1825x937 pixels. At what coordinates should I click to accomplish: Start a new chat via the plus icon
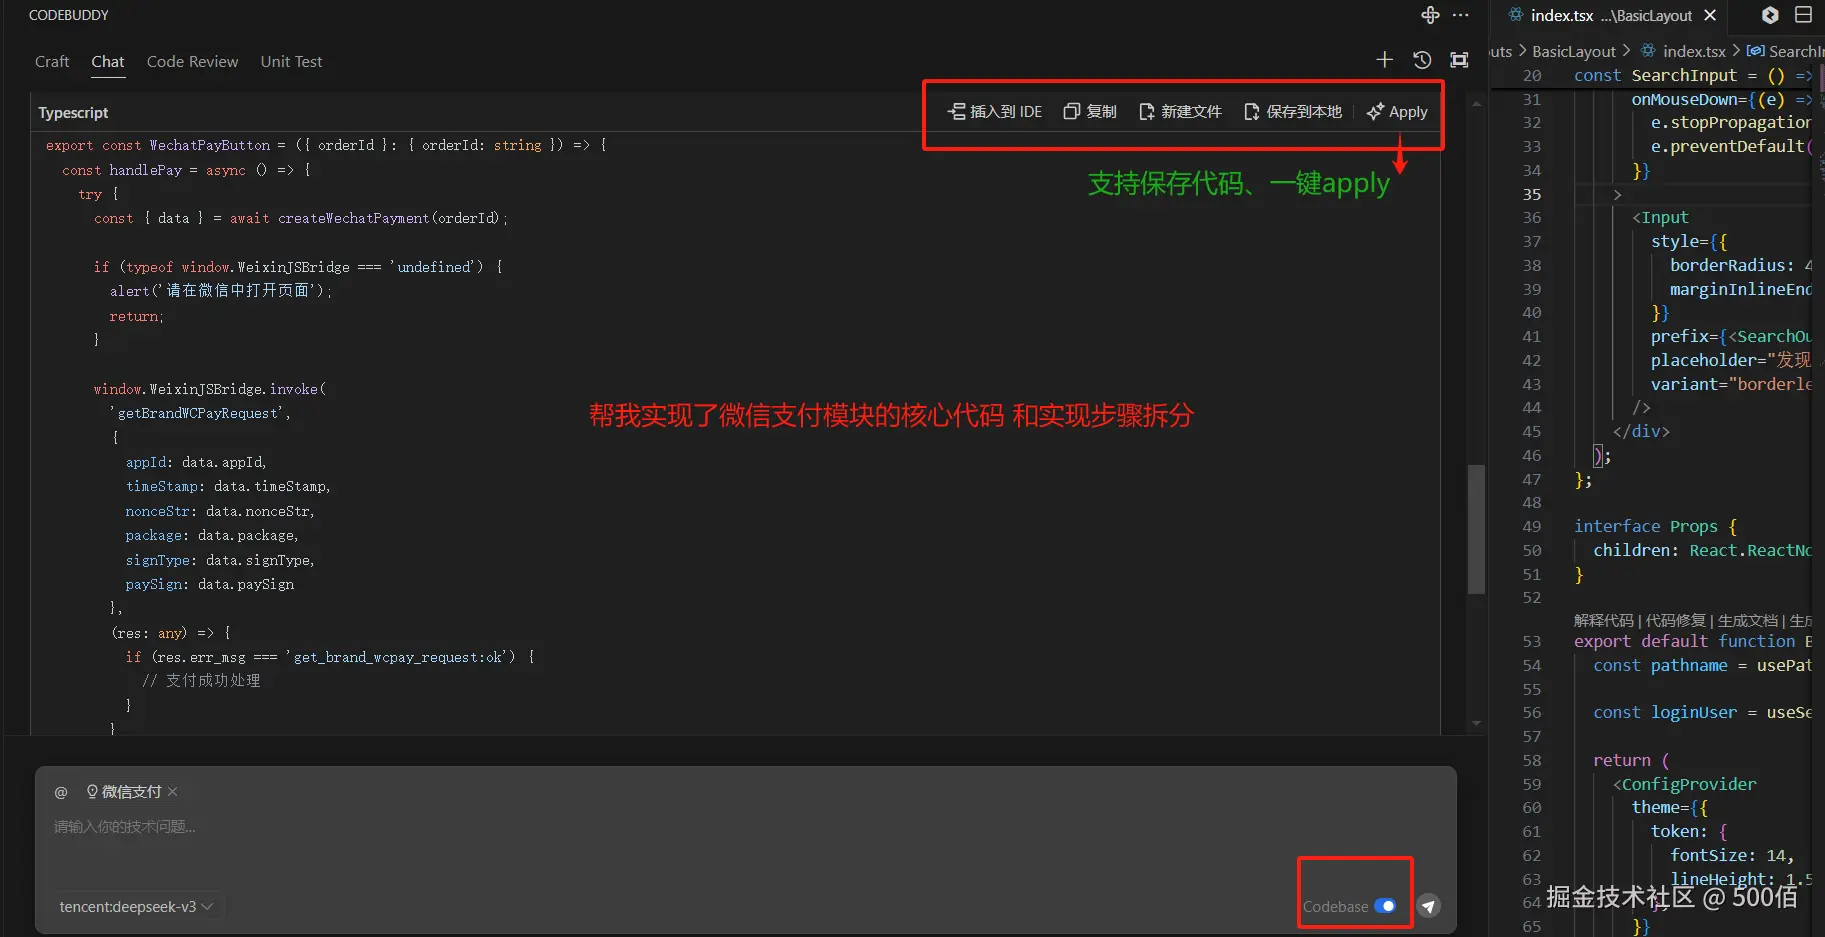point(1385,59)
